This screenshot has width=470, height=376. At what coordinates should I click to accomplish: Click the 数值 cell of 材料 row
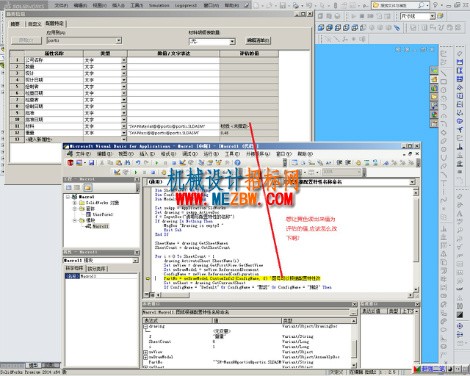click(173, 126)
